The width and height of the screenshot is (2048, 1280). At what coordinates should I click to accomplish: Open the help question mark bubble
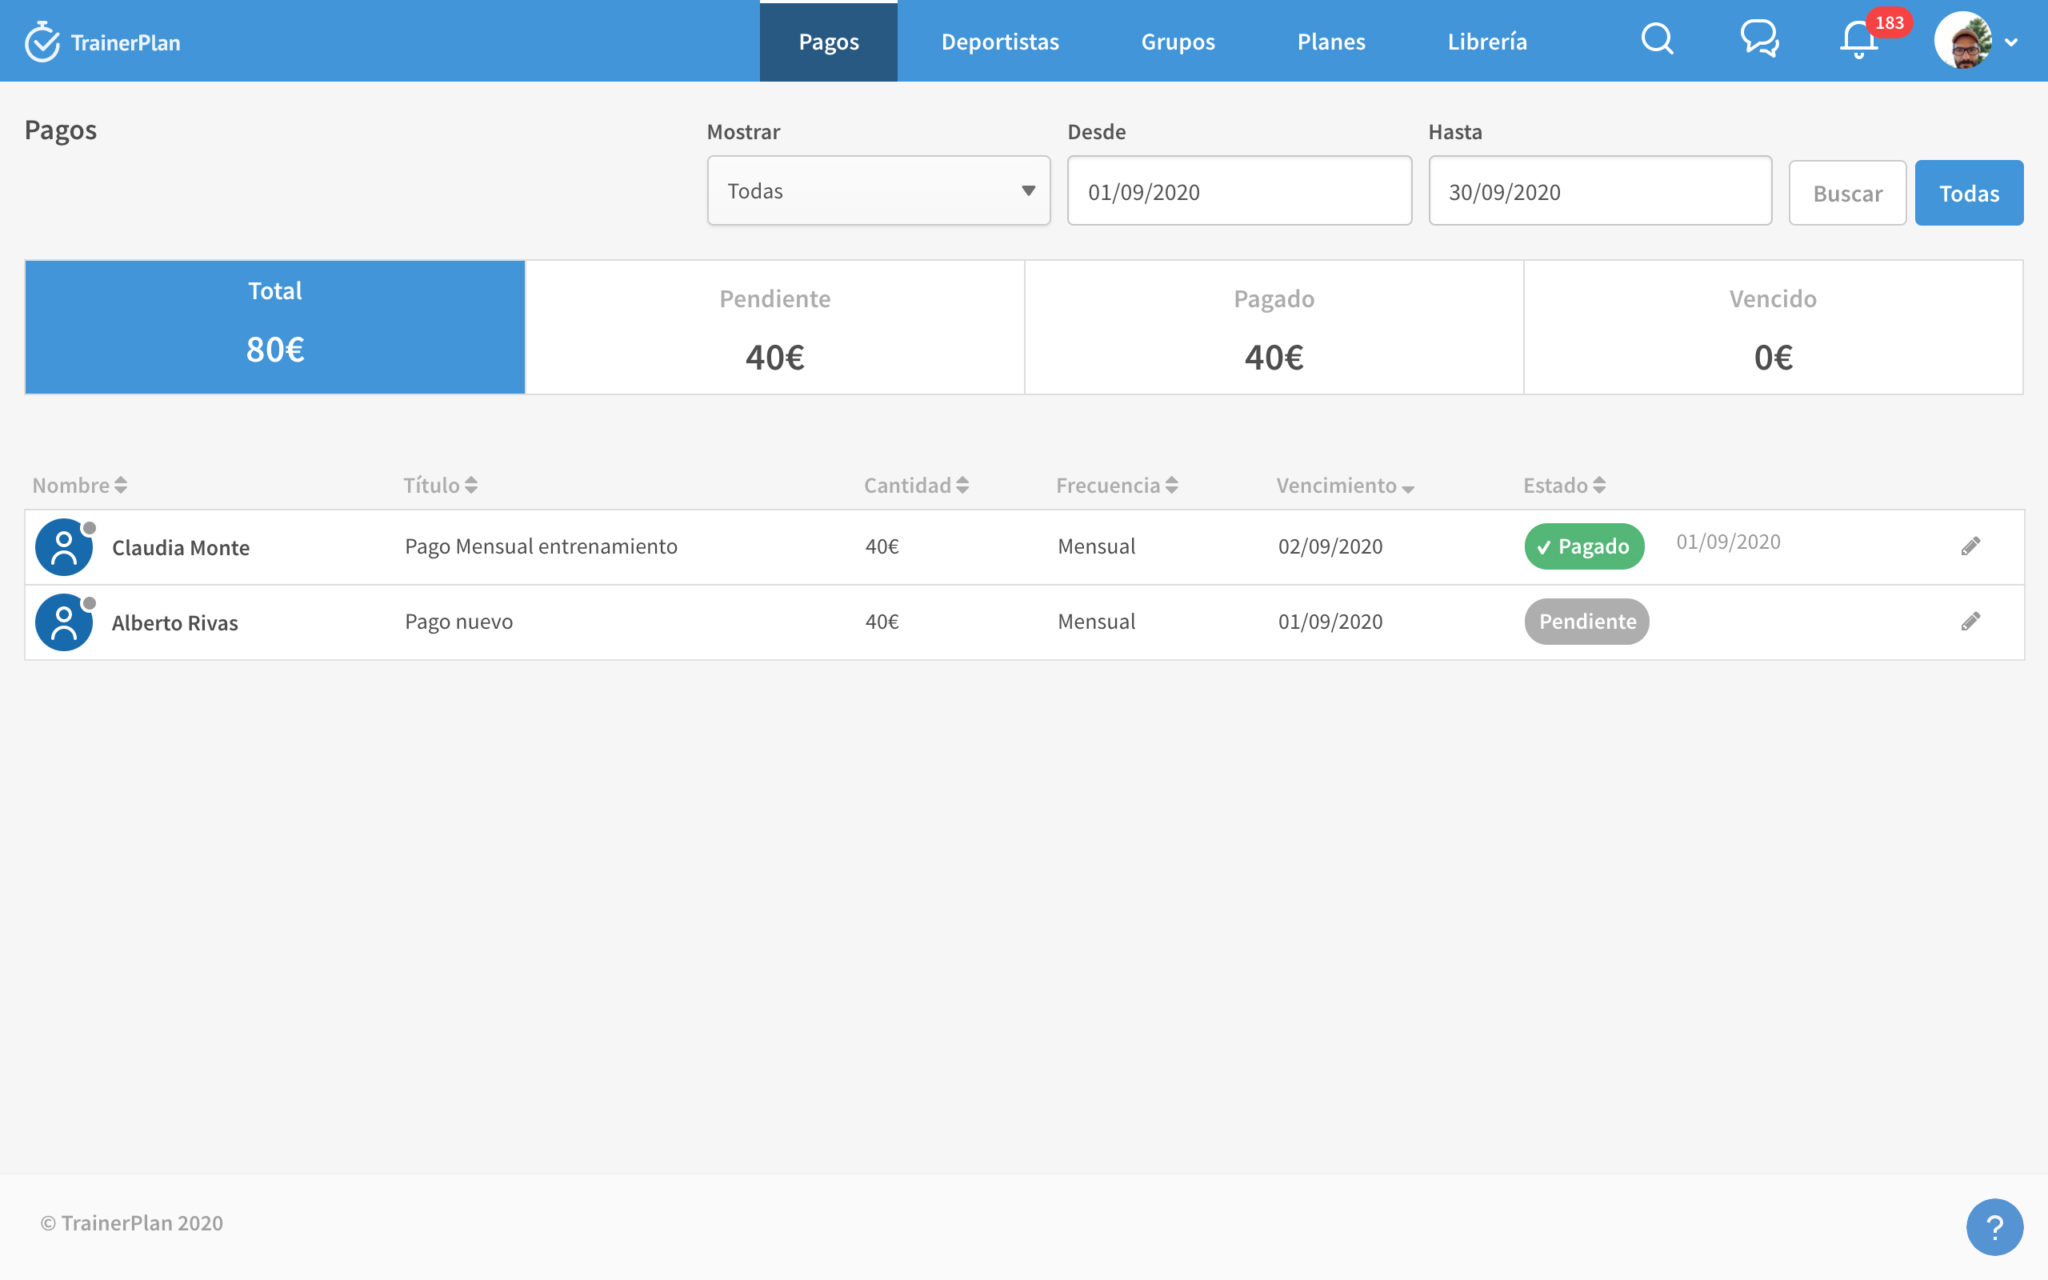(x=1995, y=1227)
